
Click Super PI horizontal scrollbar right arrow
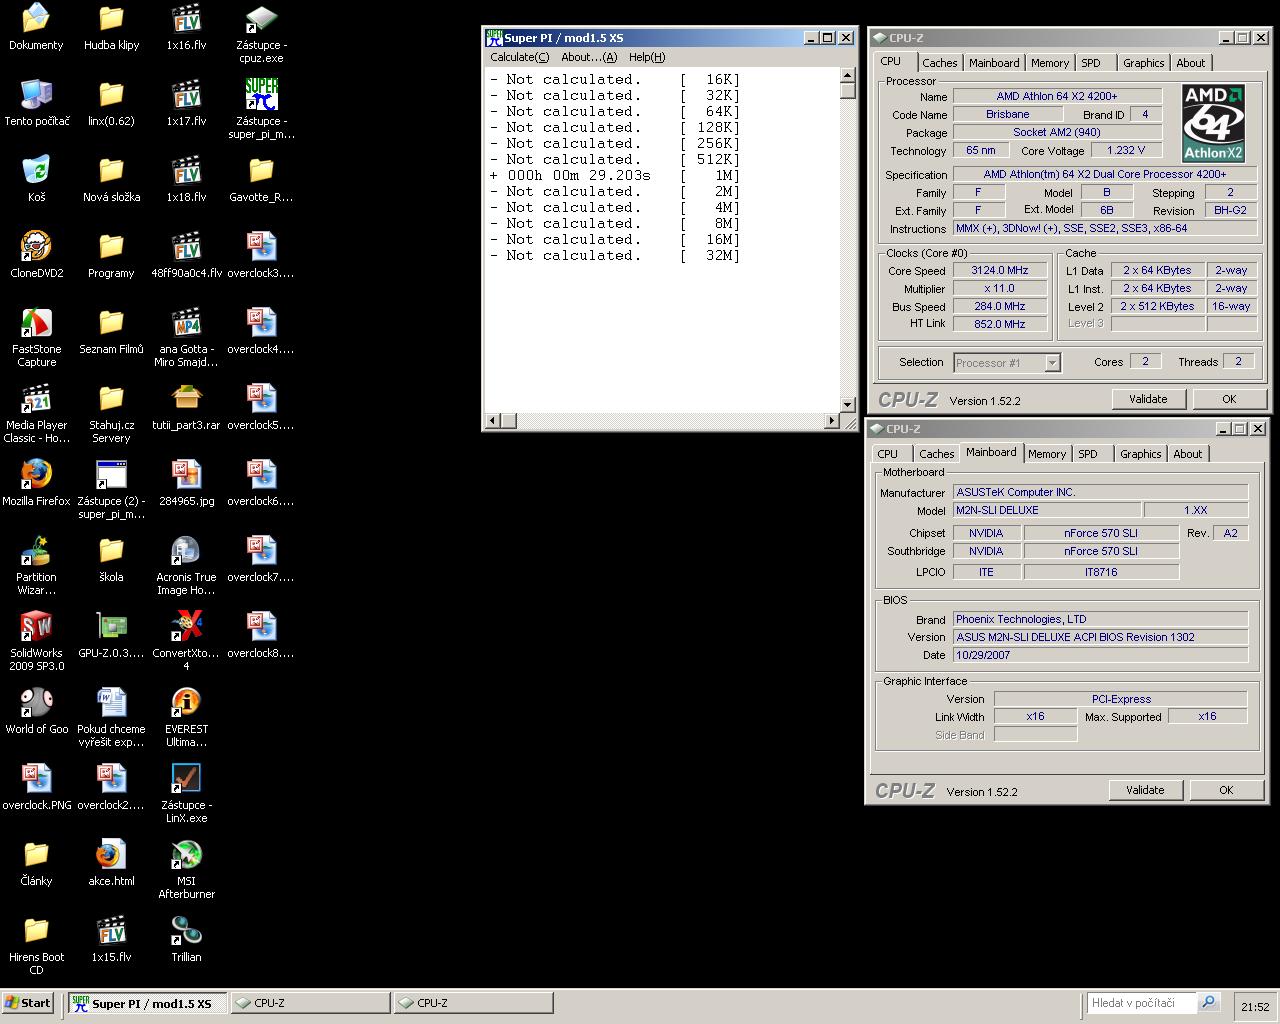tap(832, 421)
